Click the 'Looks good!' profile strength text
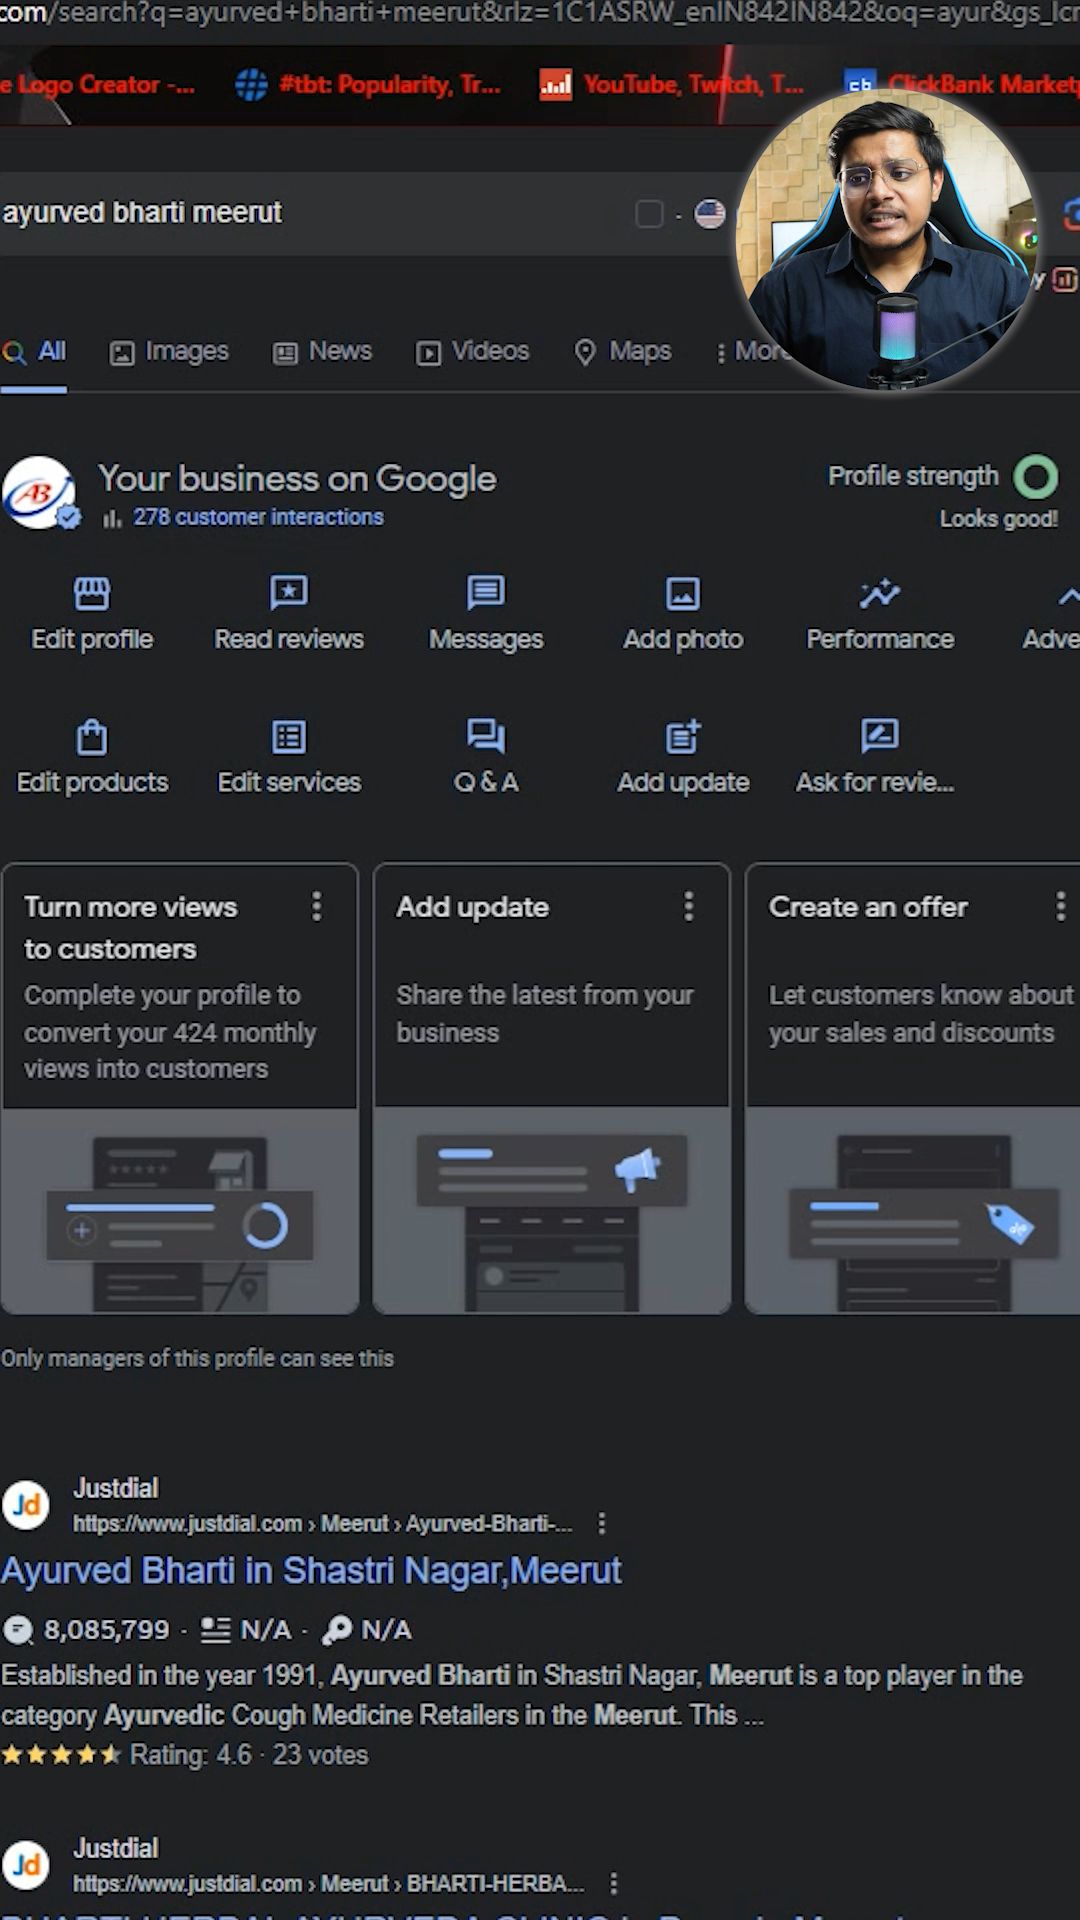This screenshot has width=1080, height=1920. [x=998, y=519]
